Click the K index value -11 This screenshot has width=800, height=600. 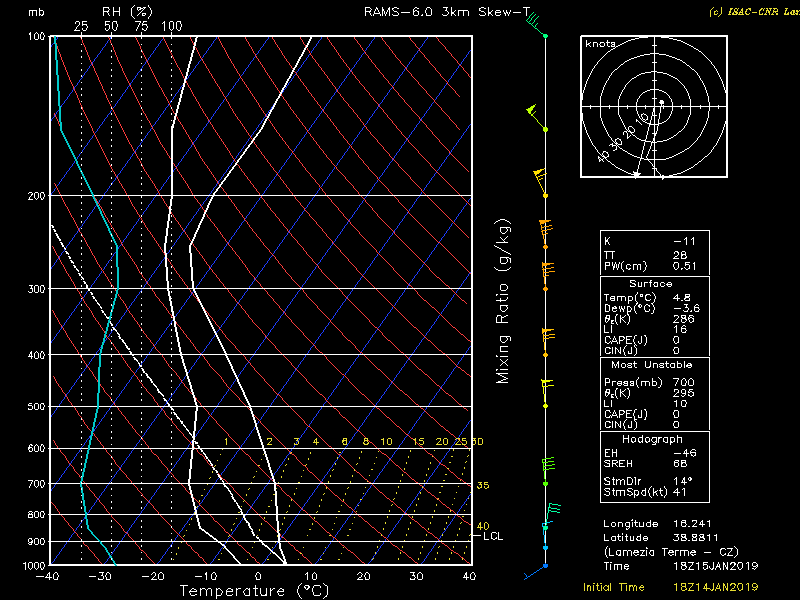[684, 241]
